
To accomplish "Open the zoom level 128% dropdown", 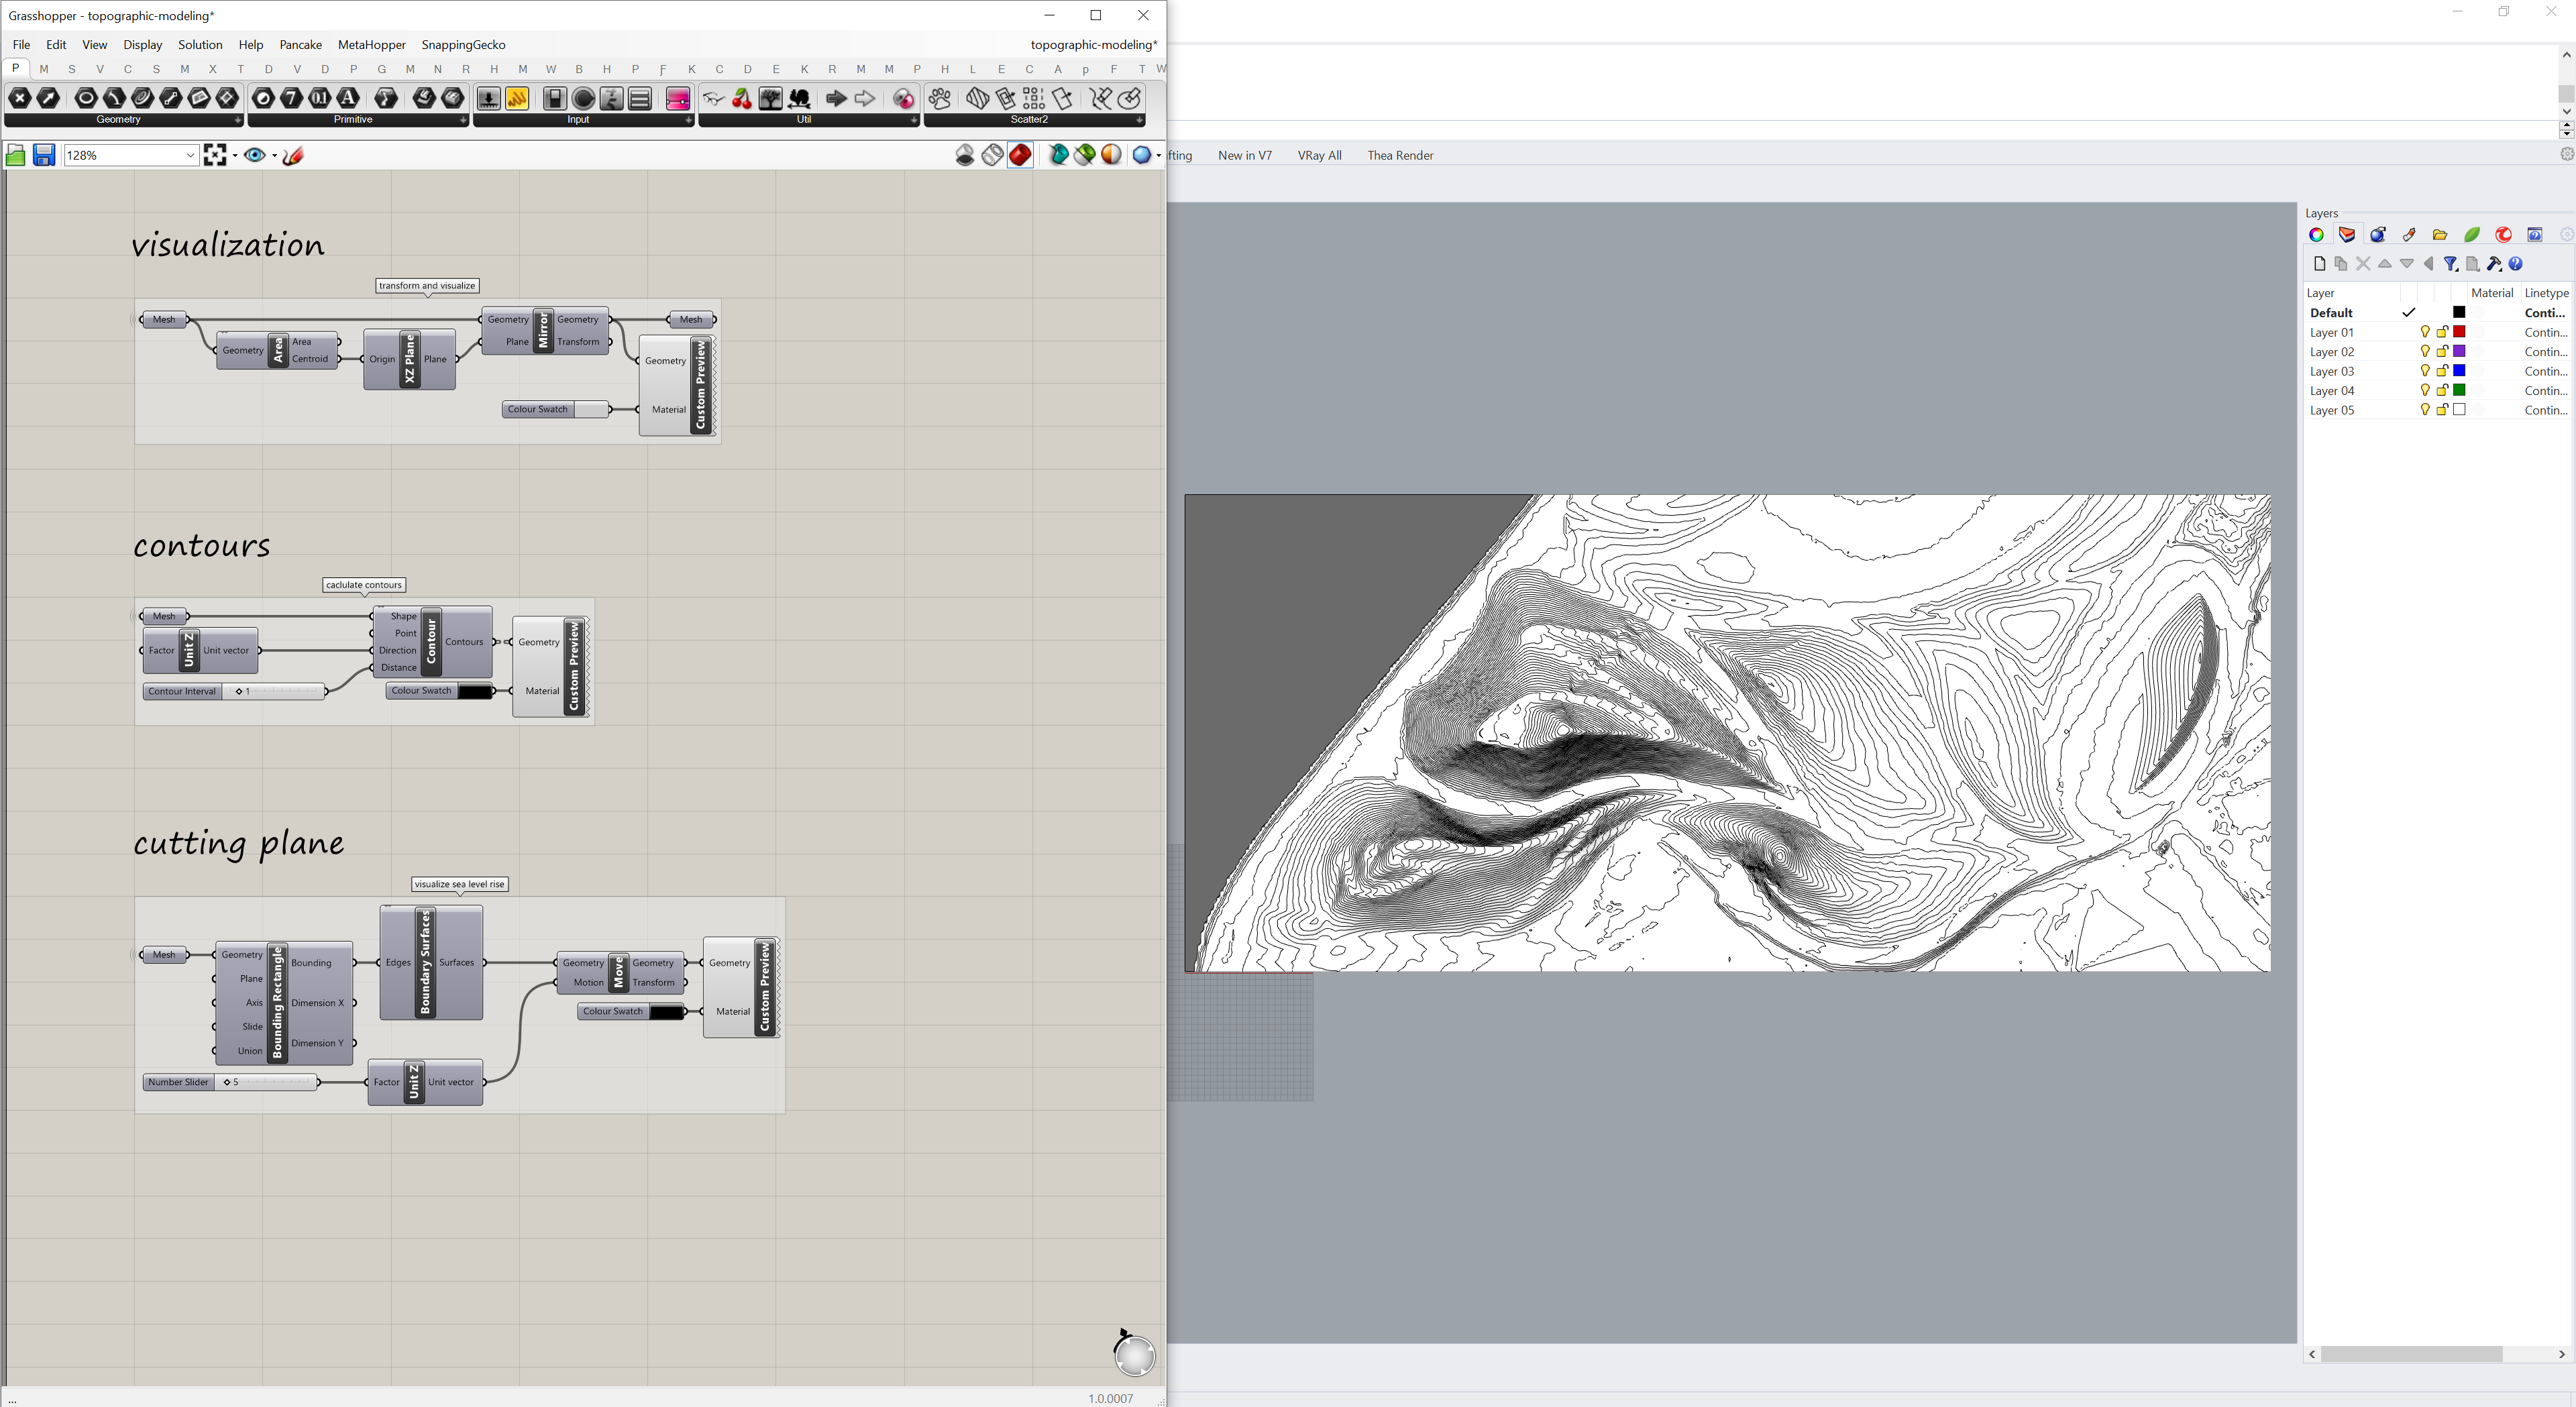I will [x=189, y=155].
